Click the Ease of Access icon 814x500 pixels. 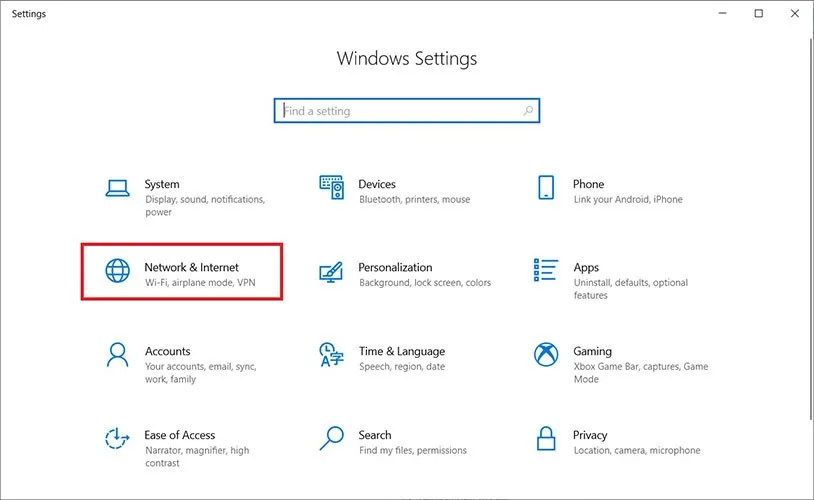pyautogui.click(x=117, y=439)
